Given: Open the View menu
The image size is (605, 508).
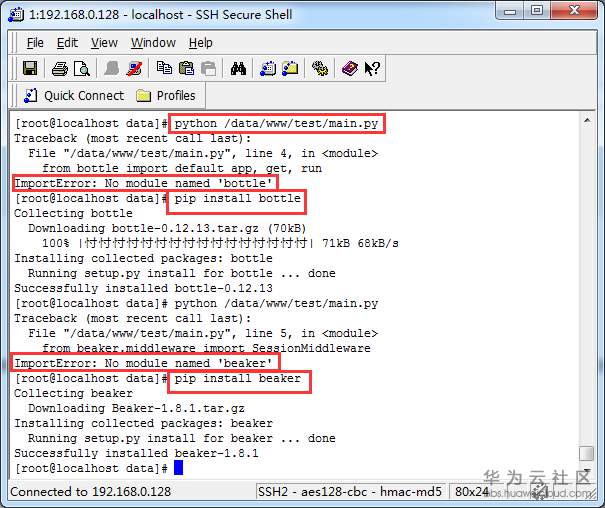Looking at the screenshot, I should (x=104, y=42).
